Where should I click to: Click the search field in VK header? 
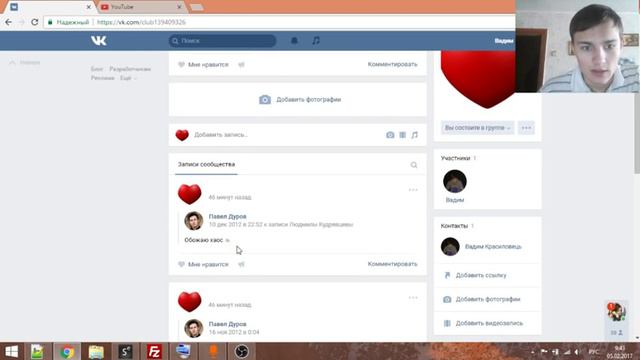click(x=222, y=41)
